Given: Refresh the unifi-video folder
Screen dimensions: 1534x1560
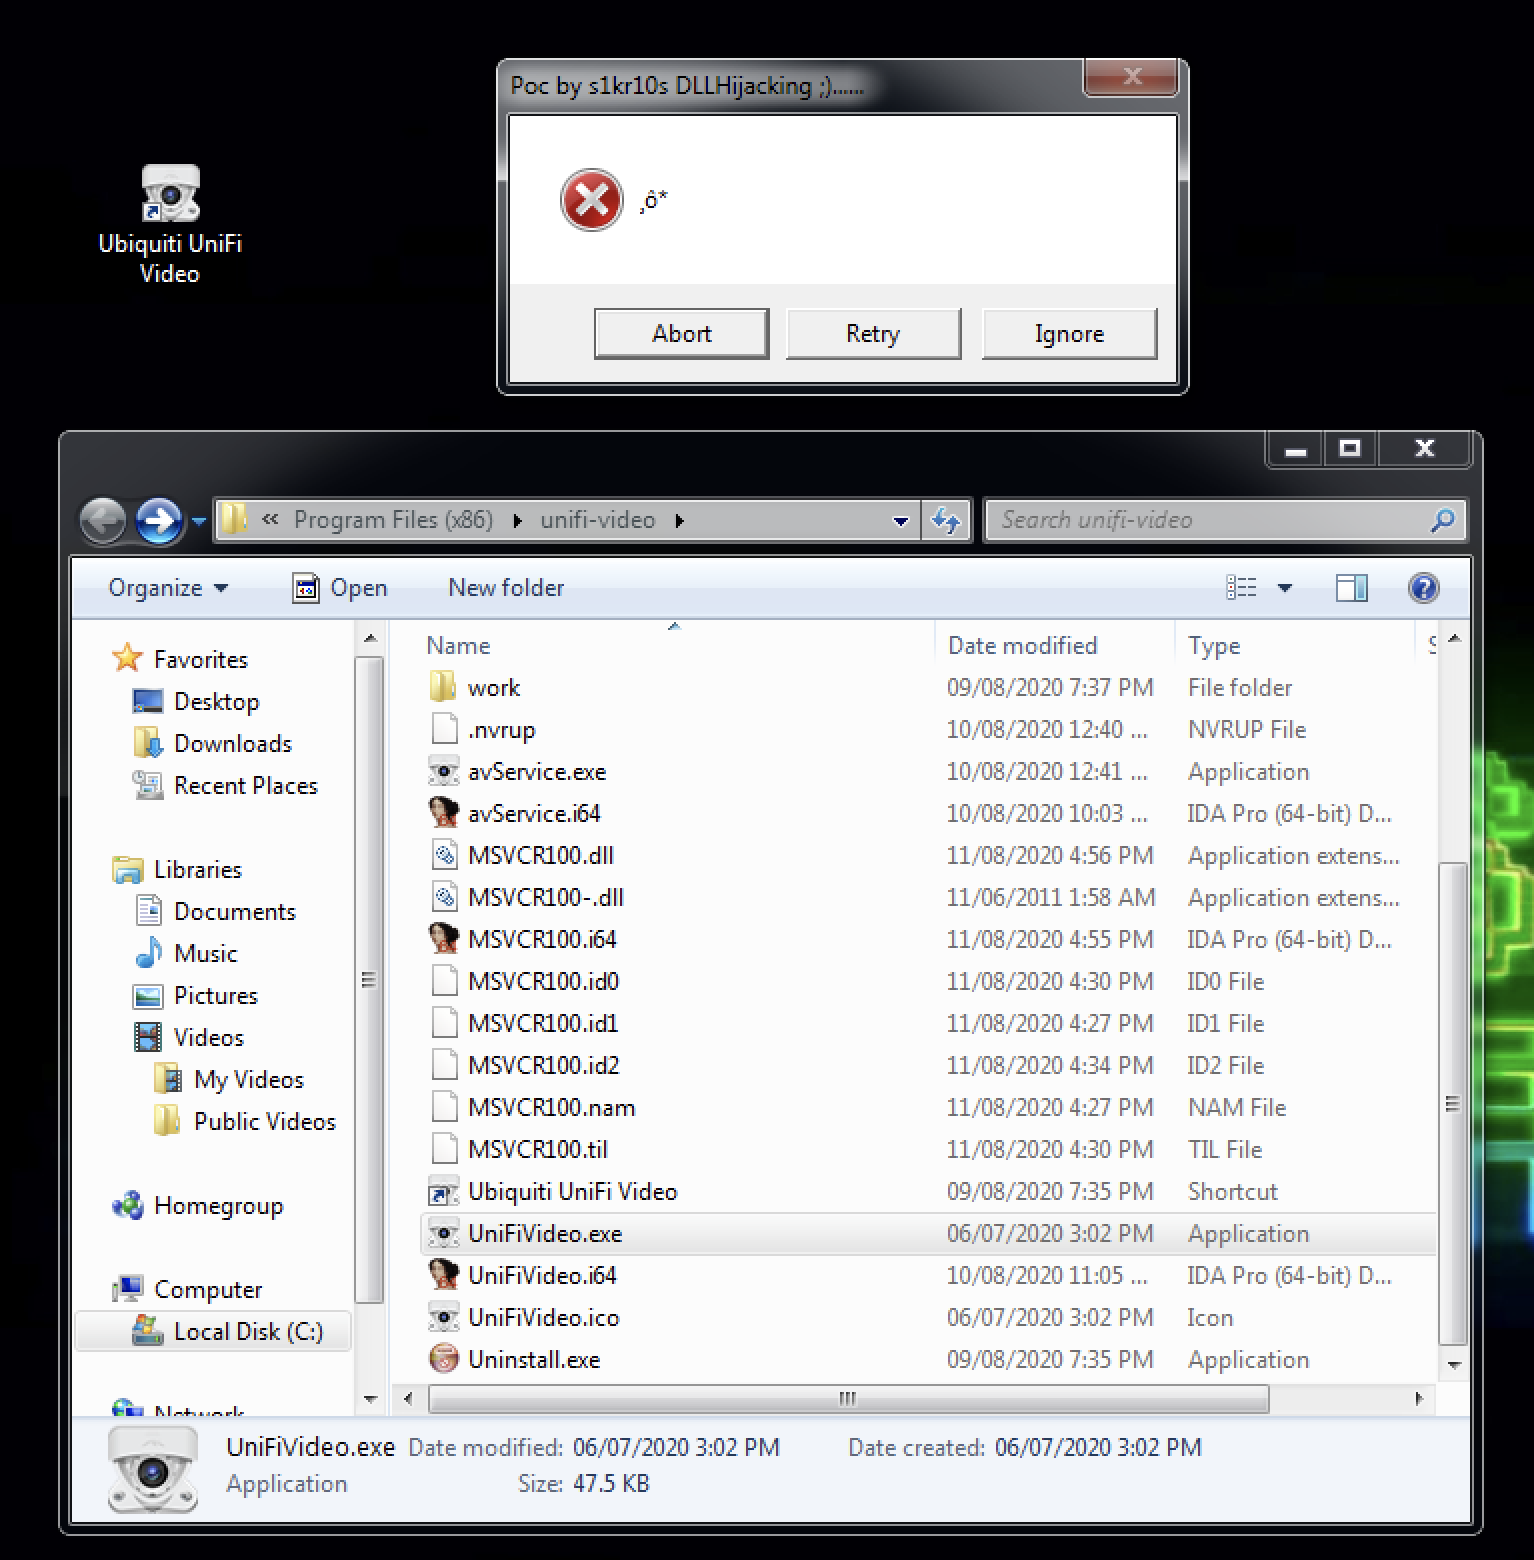Looking at the screenshot, I should [x=946, y=521].
